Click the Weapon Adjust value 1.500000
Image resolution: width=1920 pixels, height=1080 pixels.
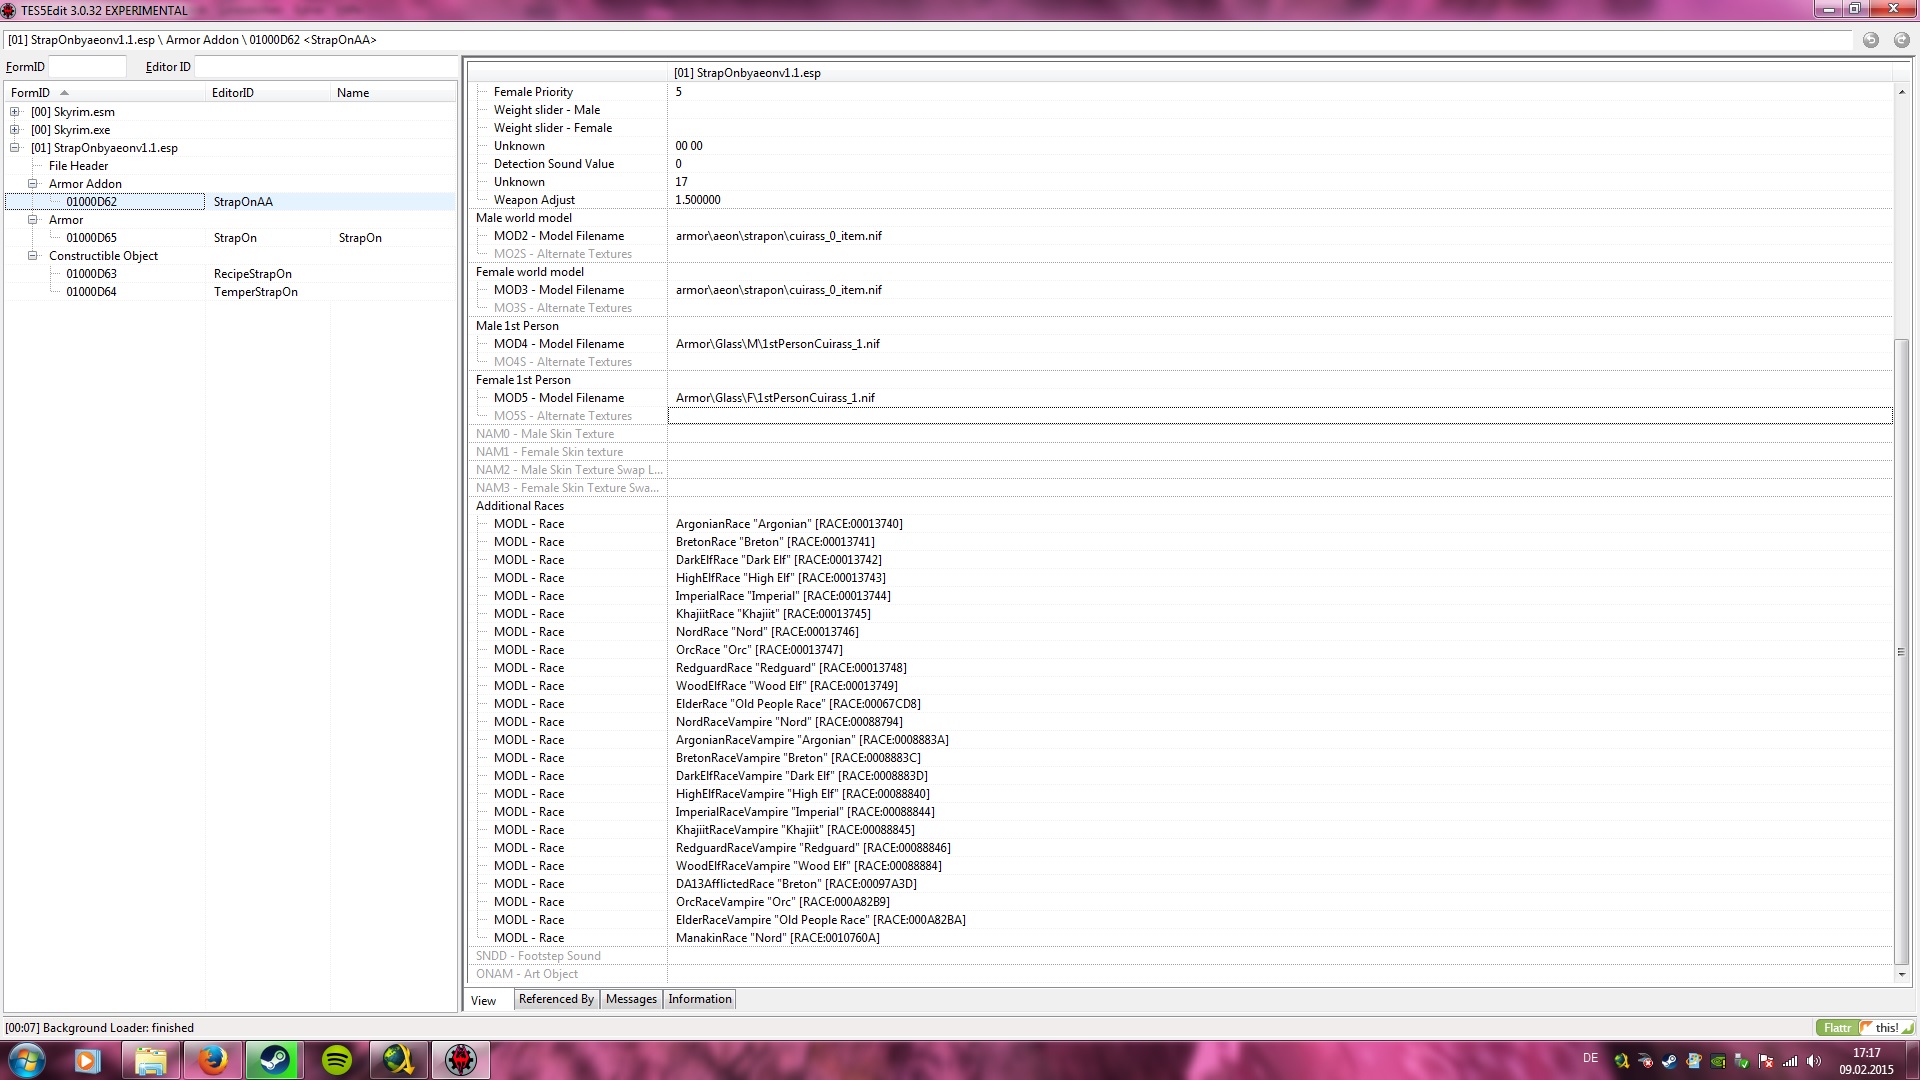point(698,200)
